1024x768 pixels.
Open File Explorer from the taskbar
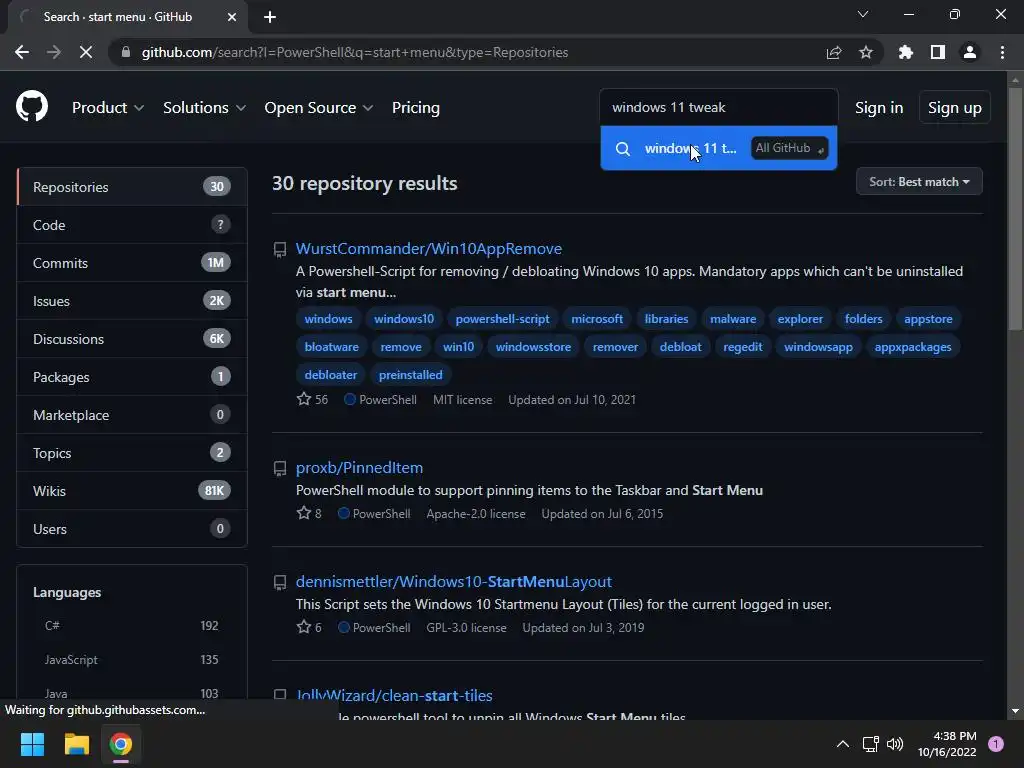[x=76, y=744]
